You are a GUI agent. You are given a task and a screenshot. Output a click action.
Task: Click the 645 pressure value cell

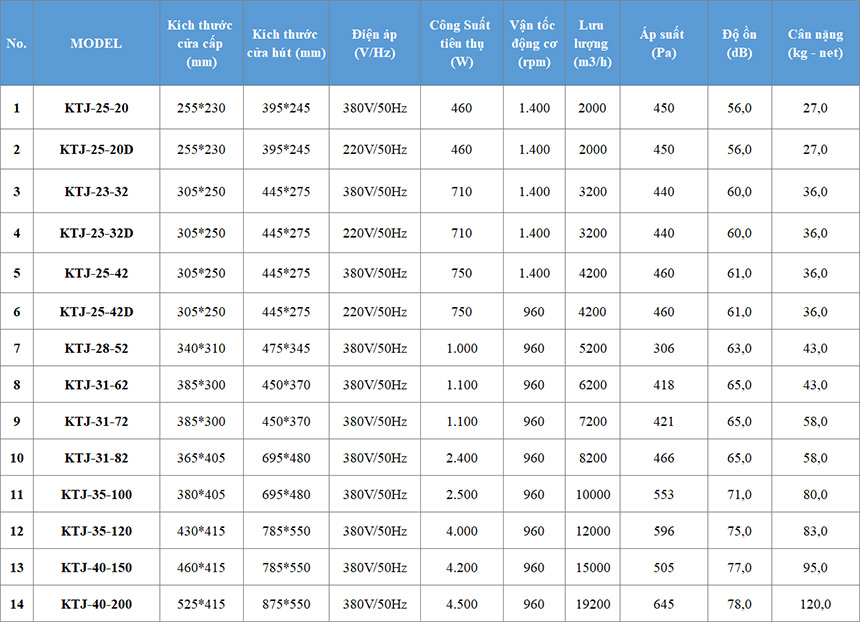[x=663, y=604]
